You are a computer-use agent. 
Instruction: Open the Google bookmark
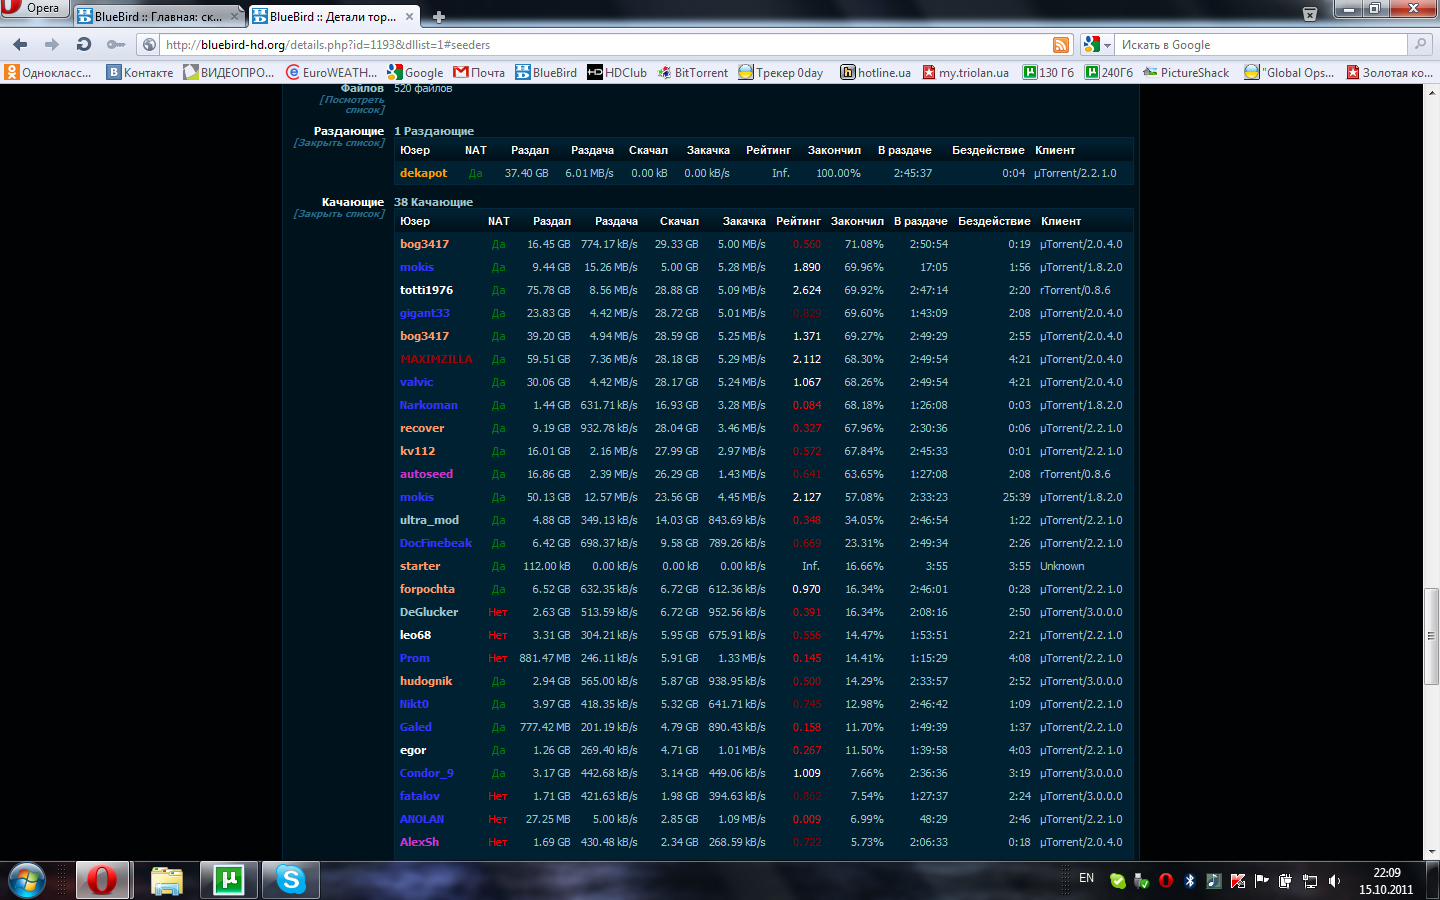(416, 72)
